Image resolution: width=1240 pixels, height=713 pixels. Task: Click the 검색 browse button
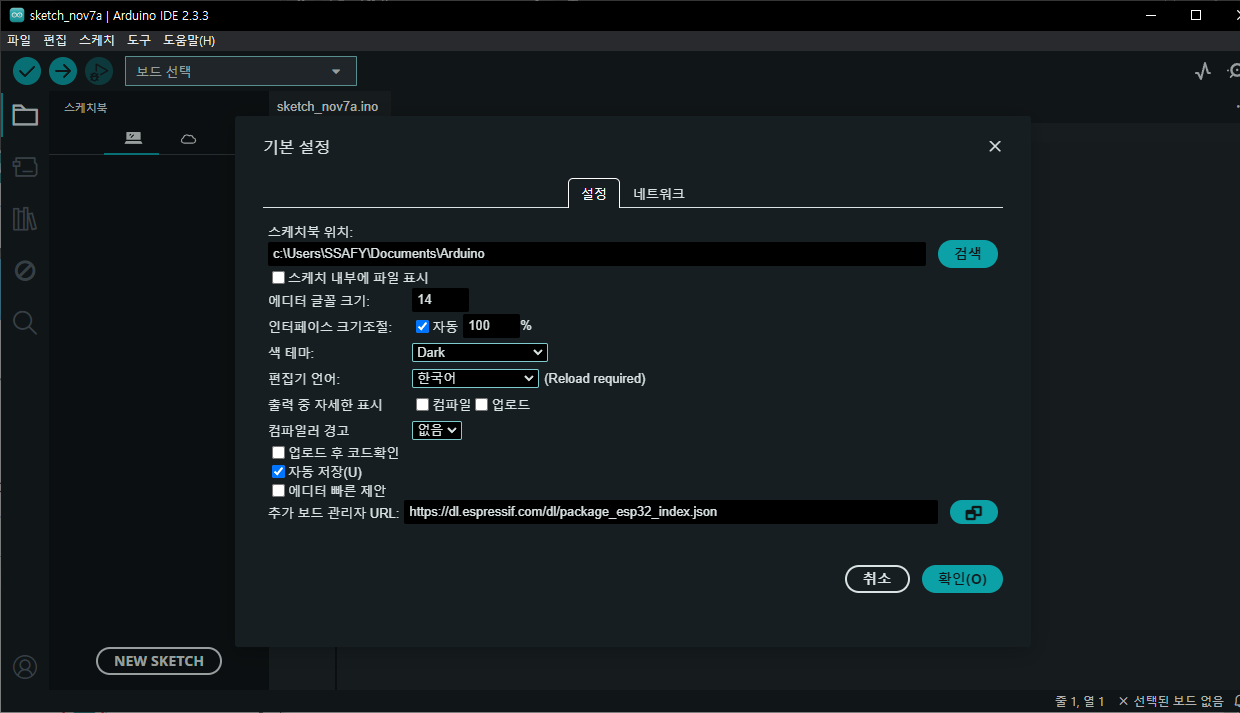pos(968,254)
